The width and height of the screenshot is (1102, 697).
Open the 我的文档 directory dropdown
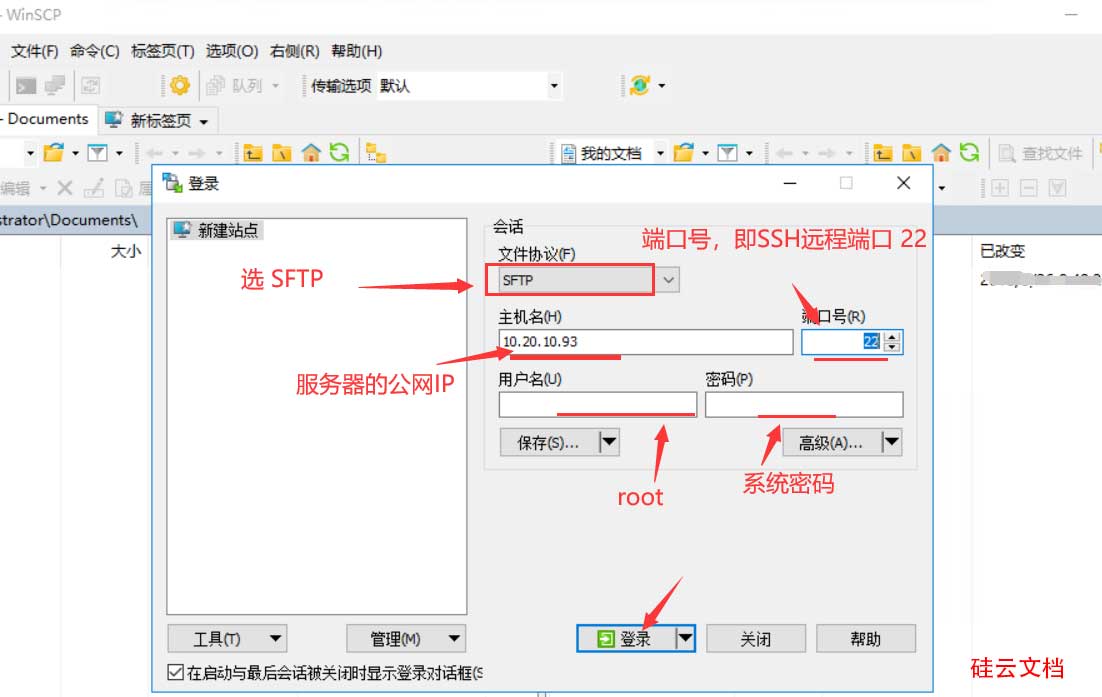(x=660, y=152)
